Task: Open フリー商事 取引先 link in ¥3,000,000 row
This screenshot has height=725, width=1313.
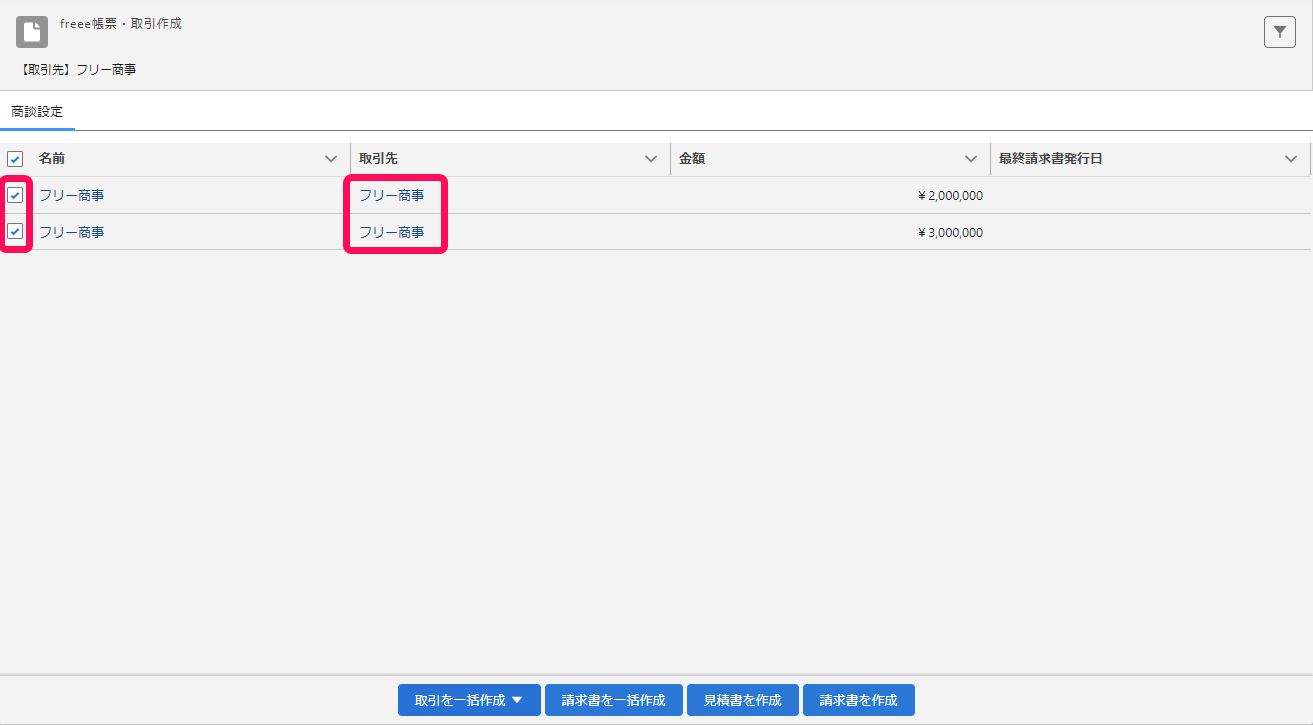Action: 392,232
